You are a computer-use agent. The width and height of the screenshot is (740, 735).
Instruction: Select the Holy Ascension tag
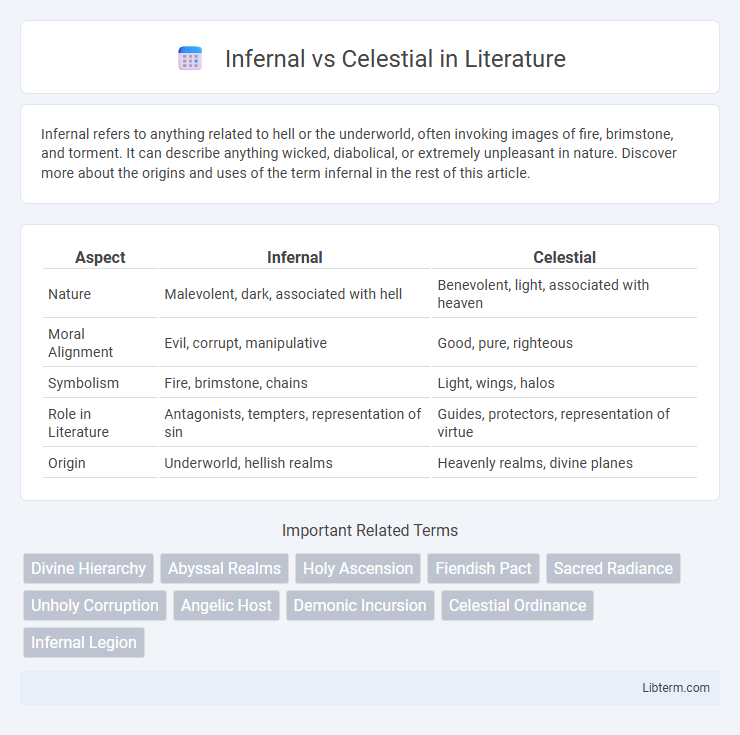click(358, 568)
